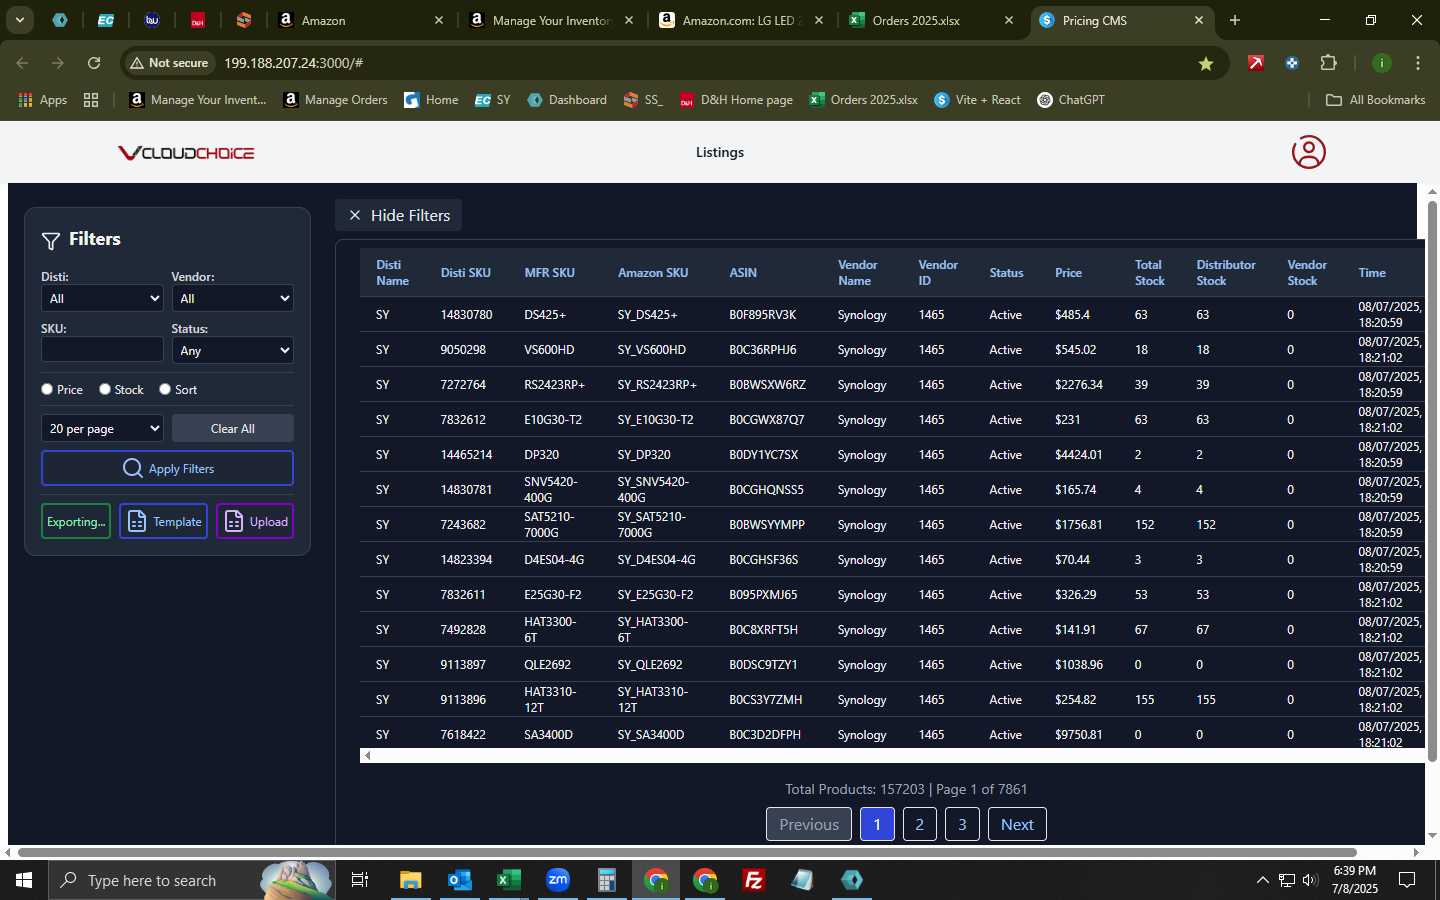This screenshot has height=900, width=1440.
Task: Open the tab search dropdown arrow
Action: [x=19, y=20]
